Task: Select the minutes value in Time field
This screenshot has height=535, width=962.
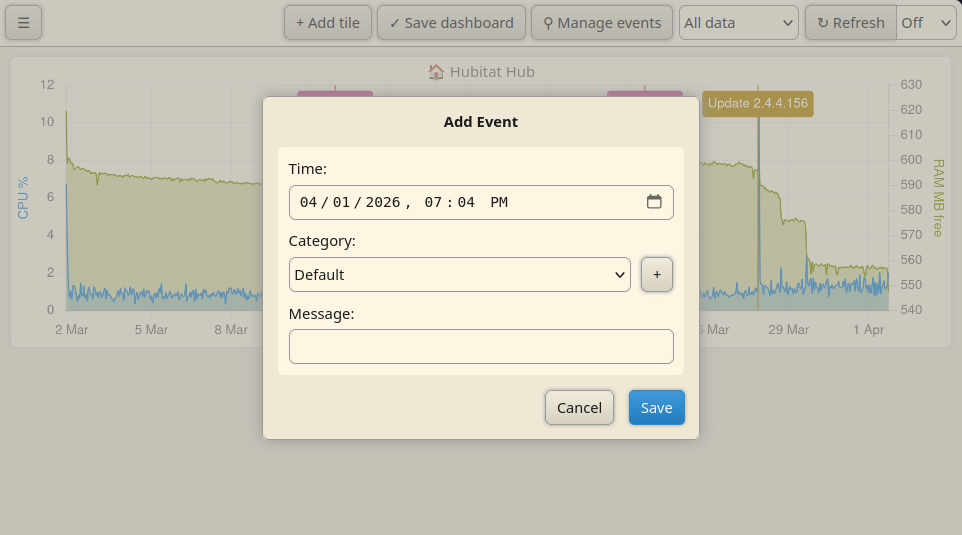Action: click(x=466, y=202)
